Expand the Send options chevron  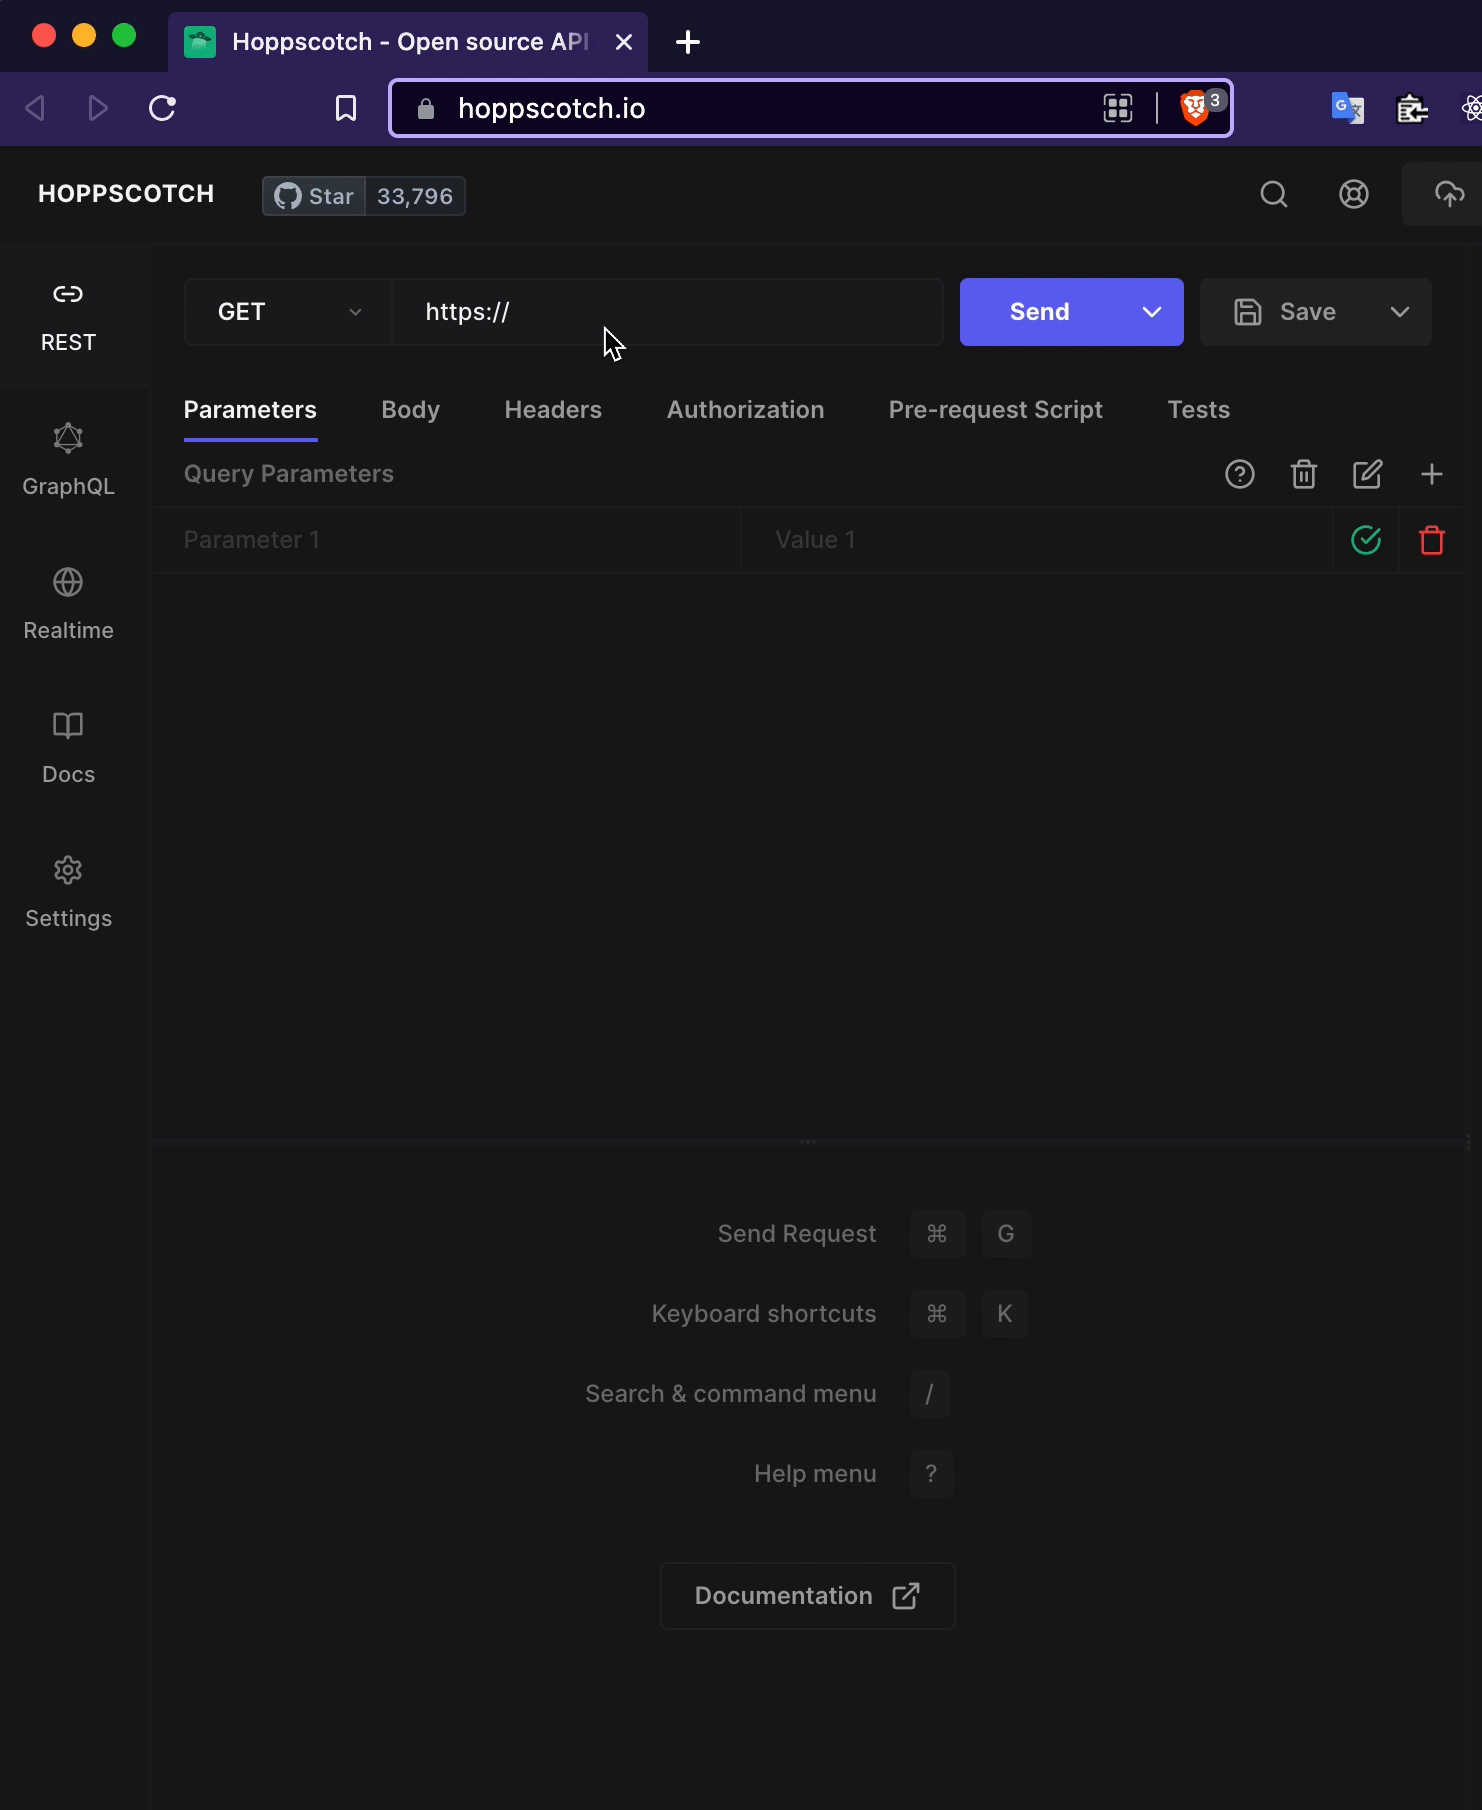(x=1152, y=312)
